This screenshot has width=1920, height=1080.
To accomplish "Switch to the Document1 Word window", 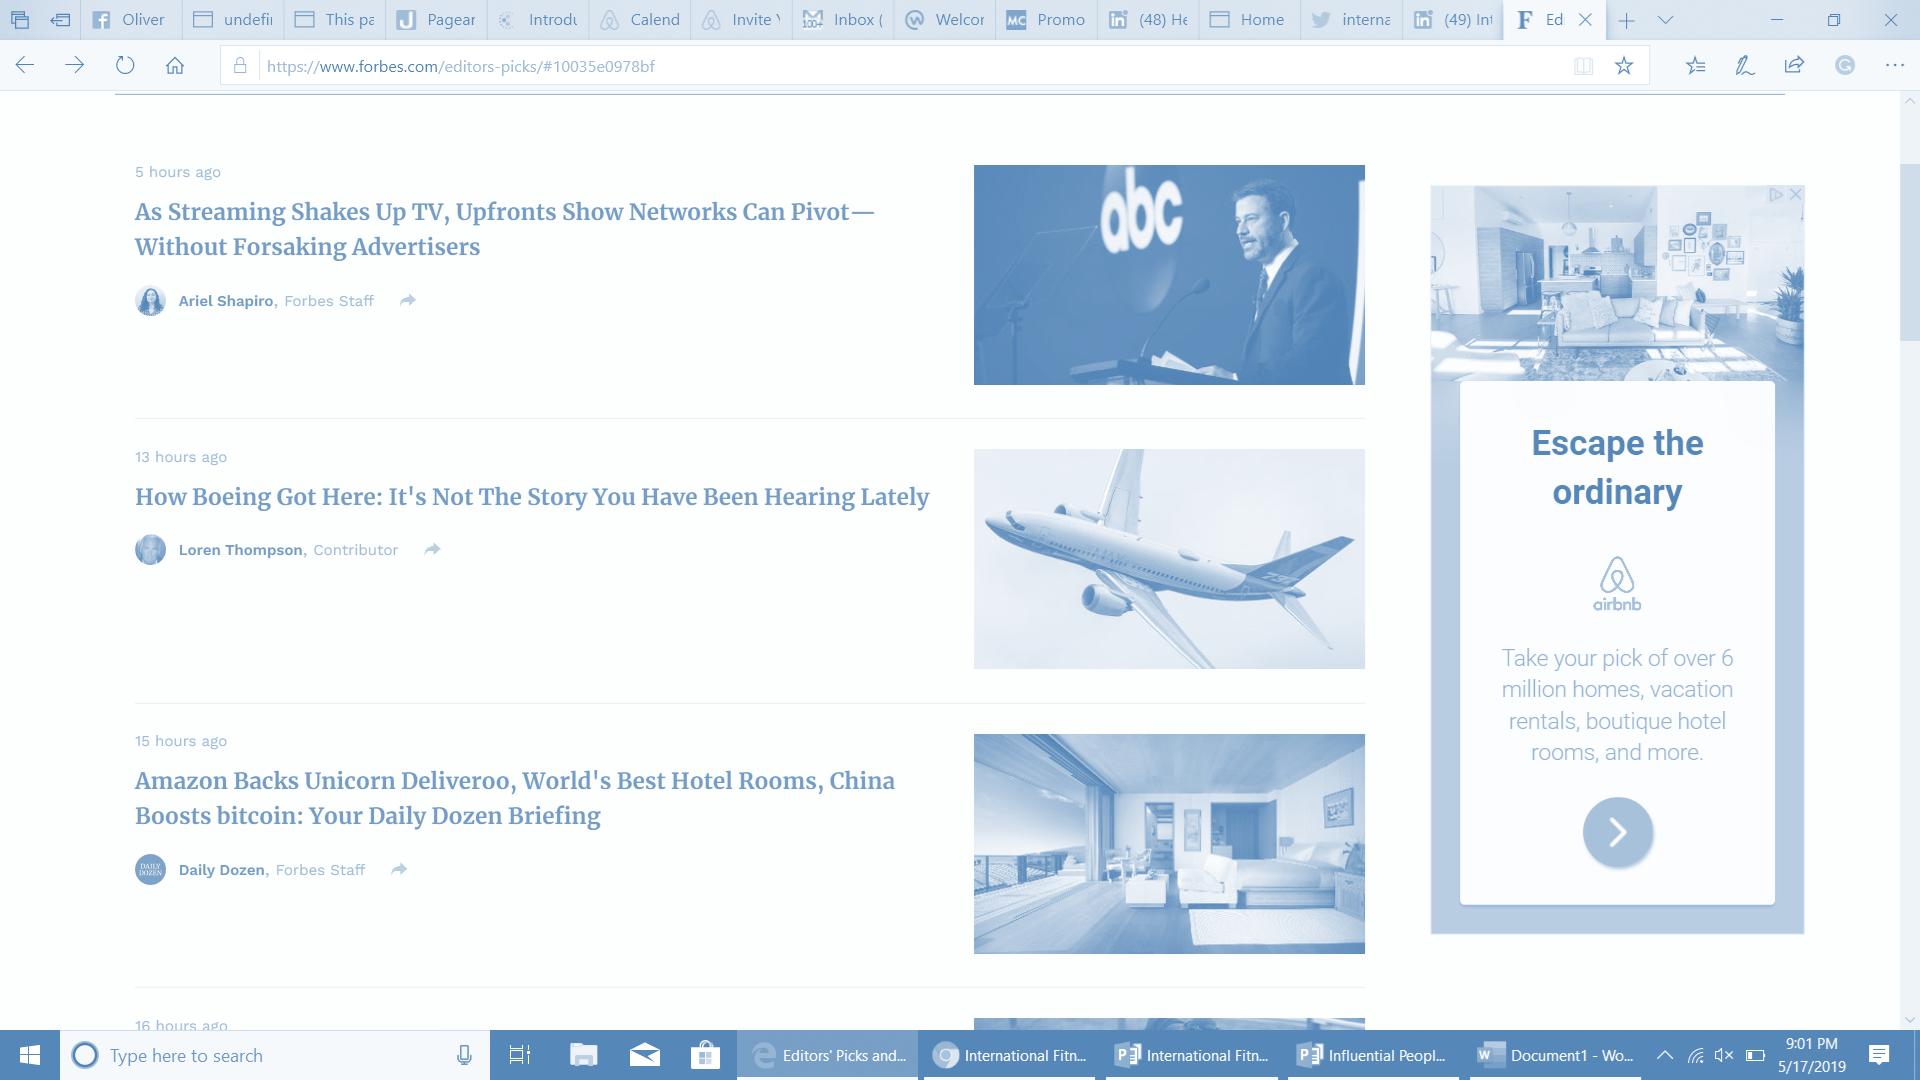I will click(x=1555, y=1055).
